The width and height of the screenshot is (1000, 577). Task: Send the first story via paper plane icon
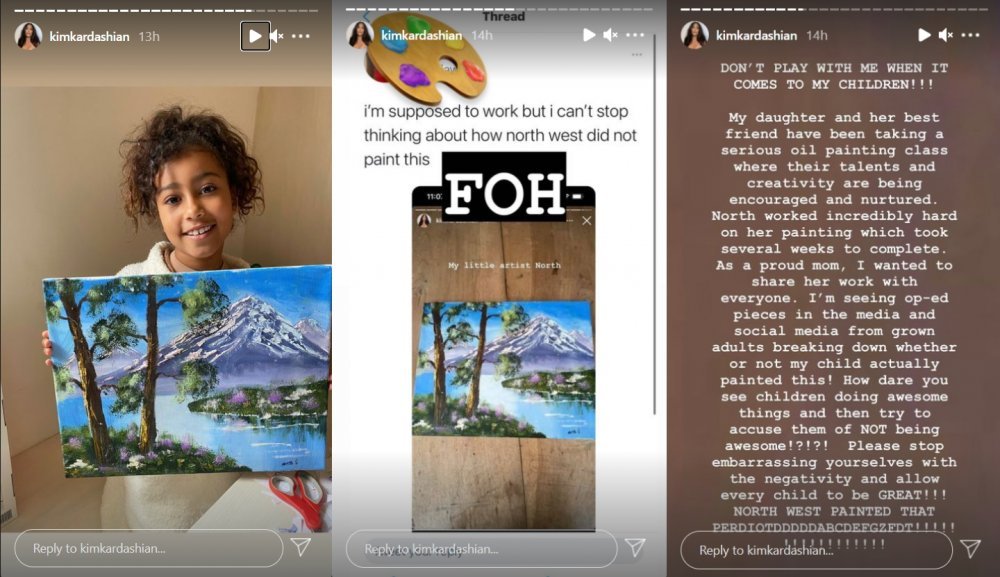click(x=301, y=547)
